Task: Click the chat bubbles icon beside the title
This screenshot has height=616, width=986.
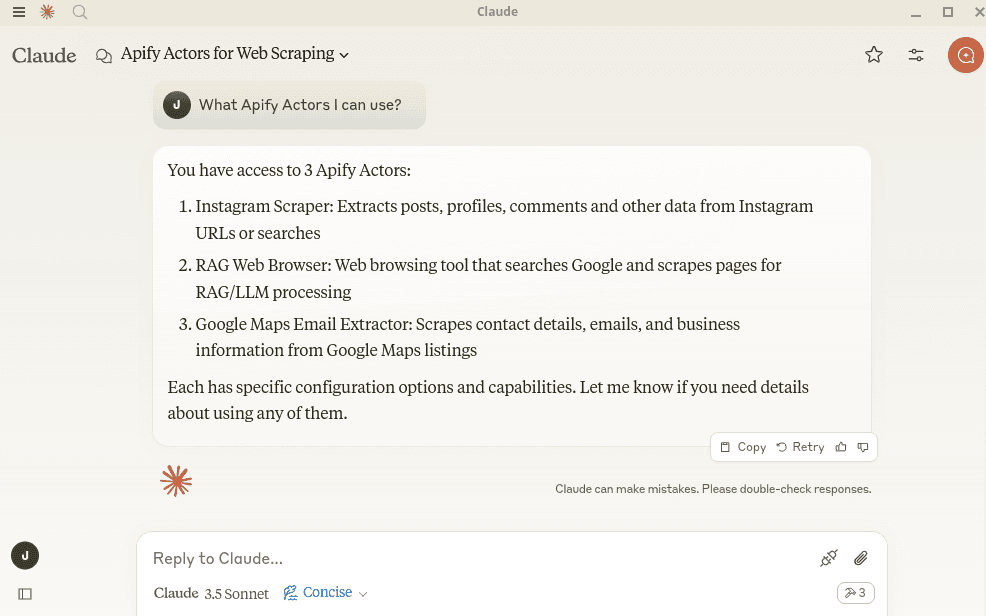Action: coord(104,56)
